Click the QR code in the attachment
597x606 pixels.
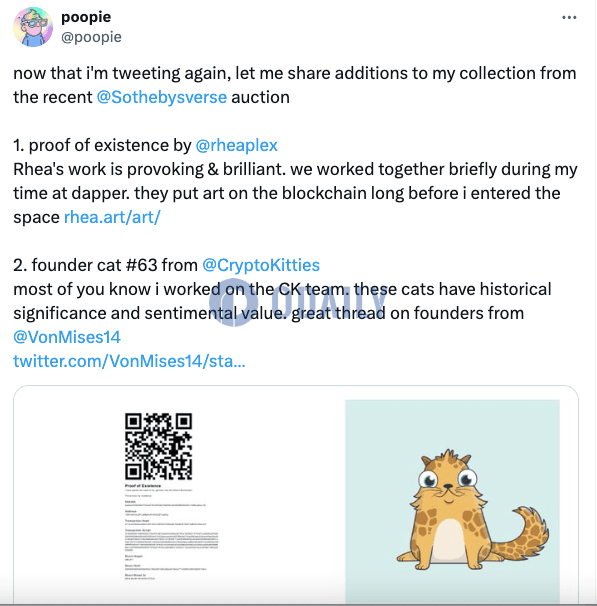point(158,446)
